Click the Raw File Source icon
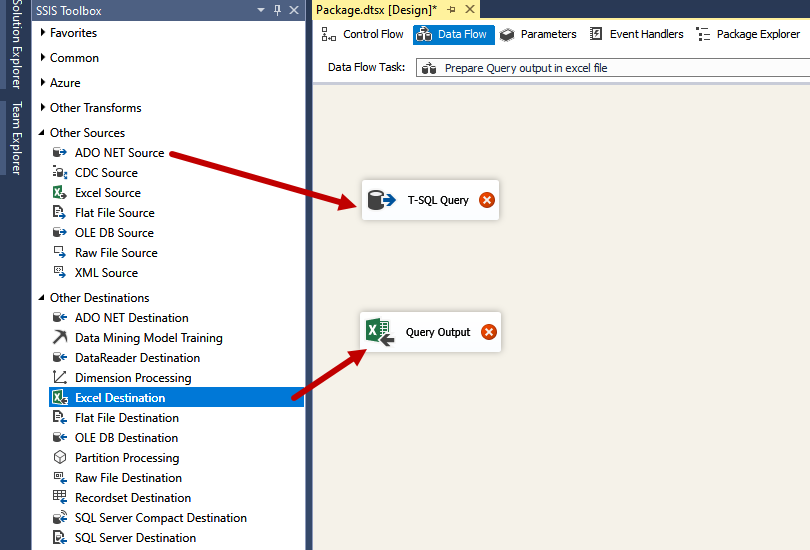This screenshot has height=550, width=810. point(60,253)
